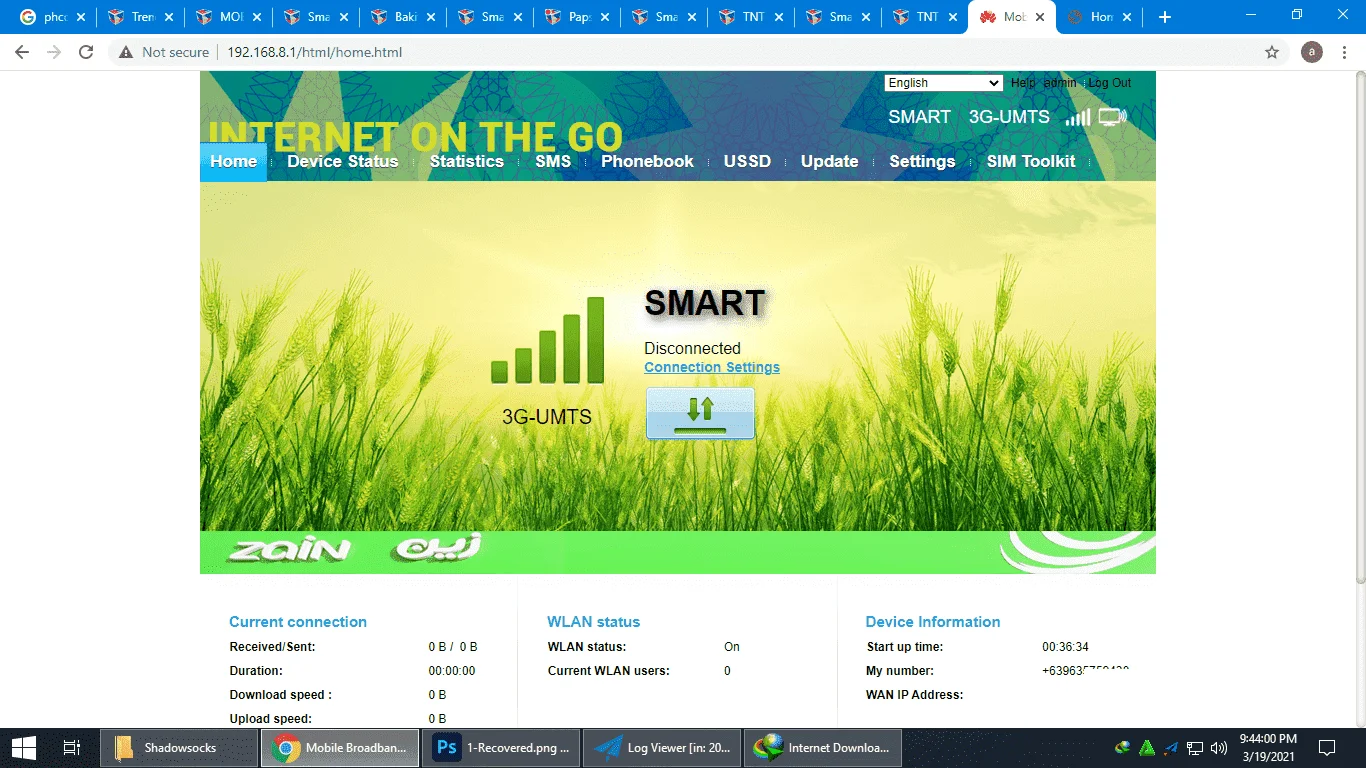This screenshot has height=768, width=1366.
Task: Go back with the browser back arrow
Action: (22, 52)
